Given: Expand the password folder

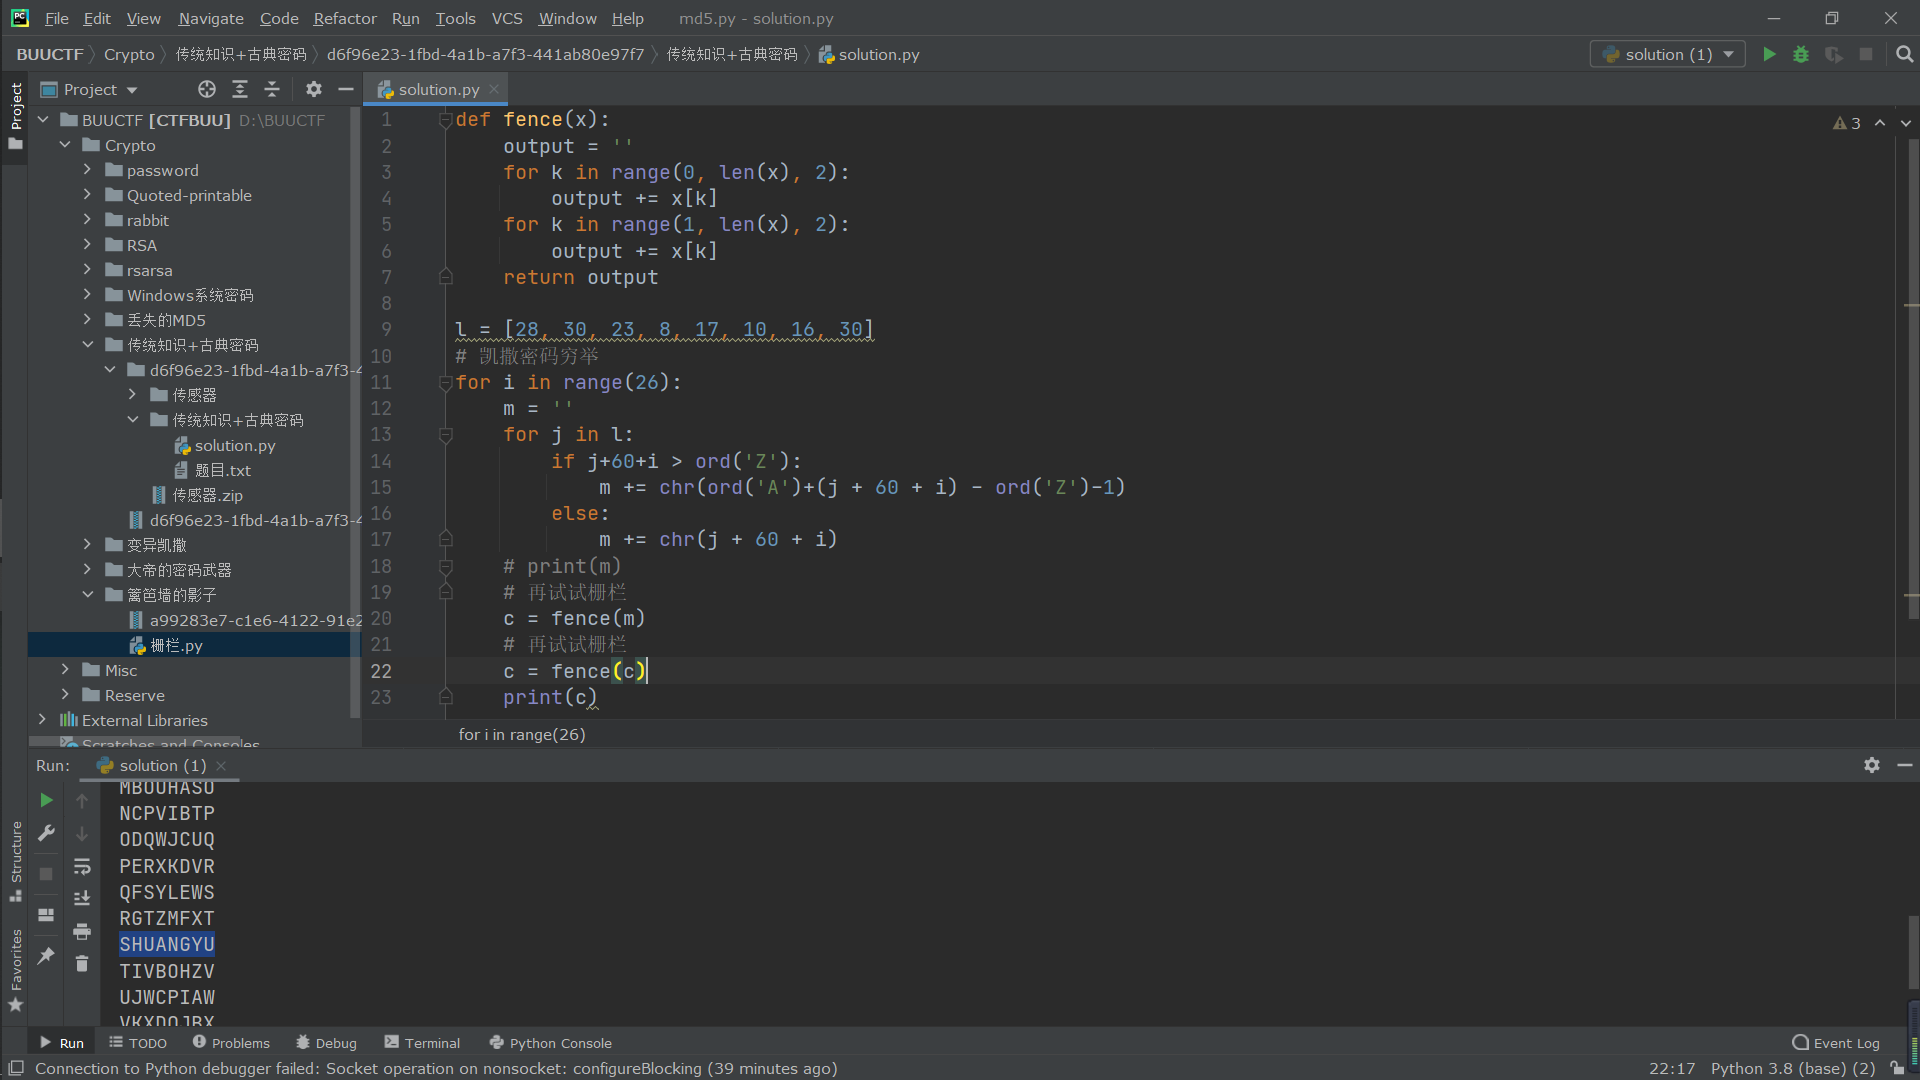Looking at the screenshot, I should pyautogui.click(x=88, y=170).
